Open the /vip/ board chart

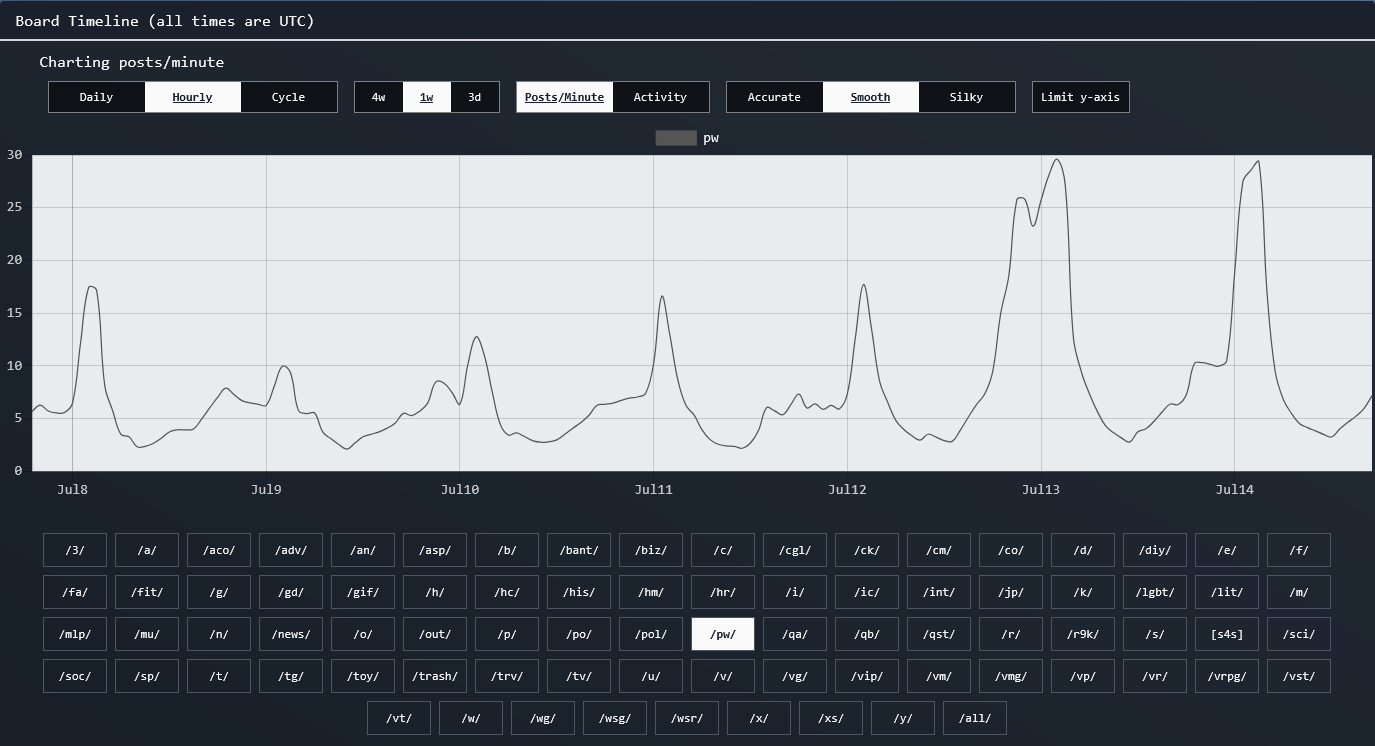point(867,676)
